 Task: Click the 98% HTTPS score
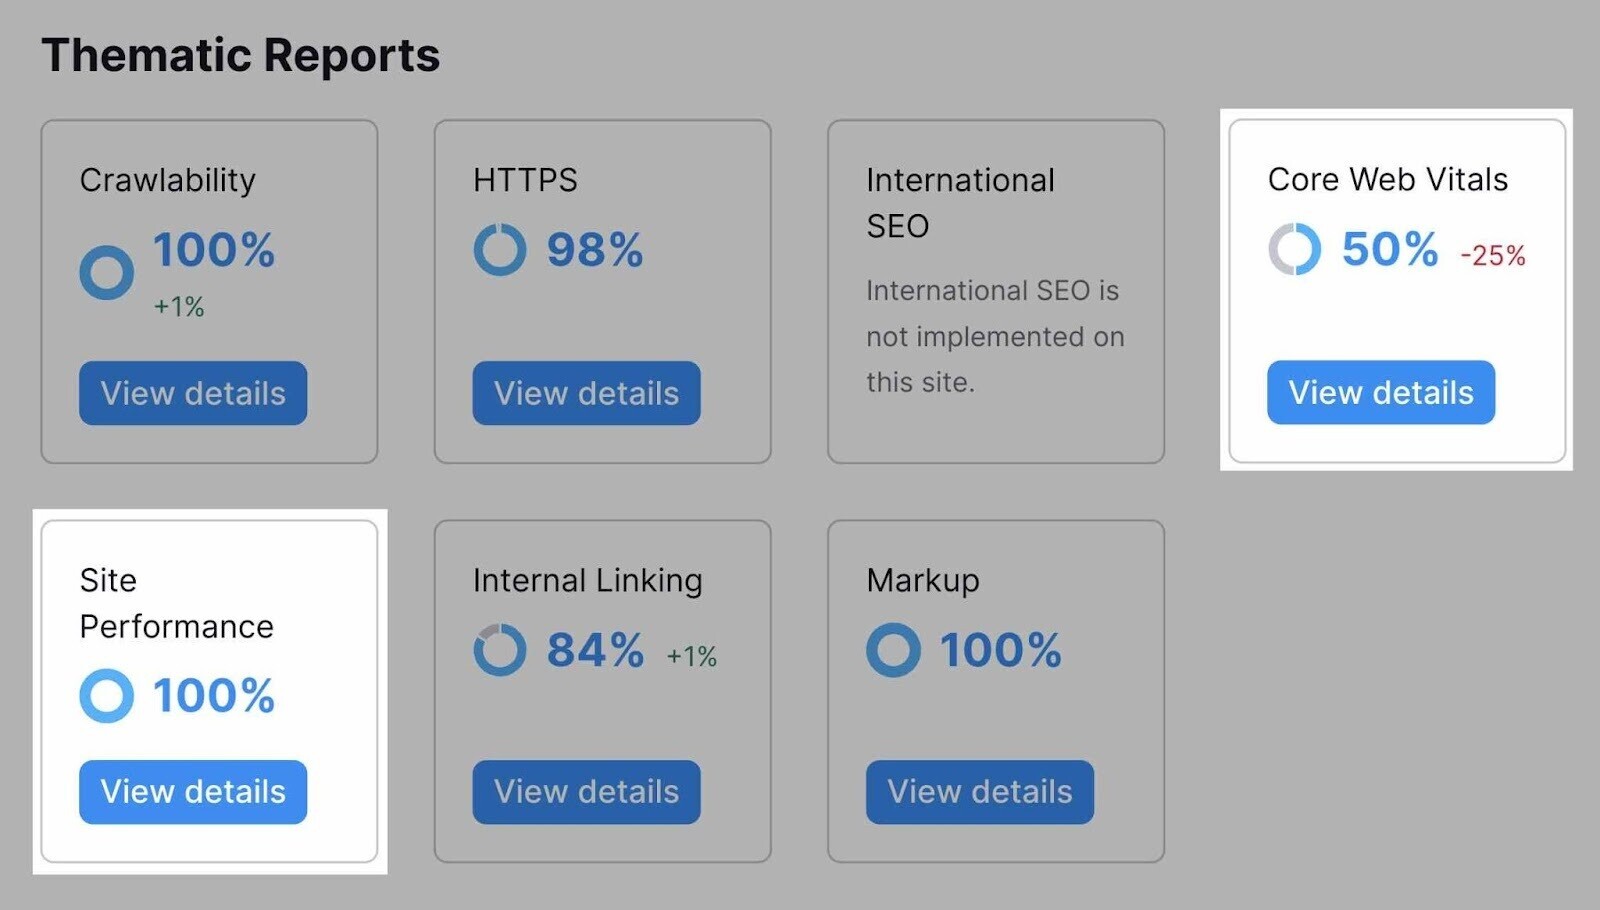coord(597,250)
